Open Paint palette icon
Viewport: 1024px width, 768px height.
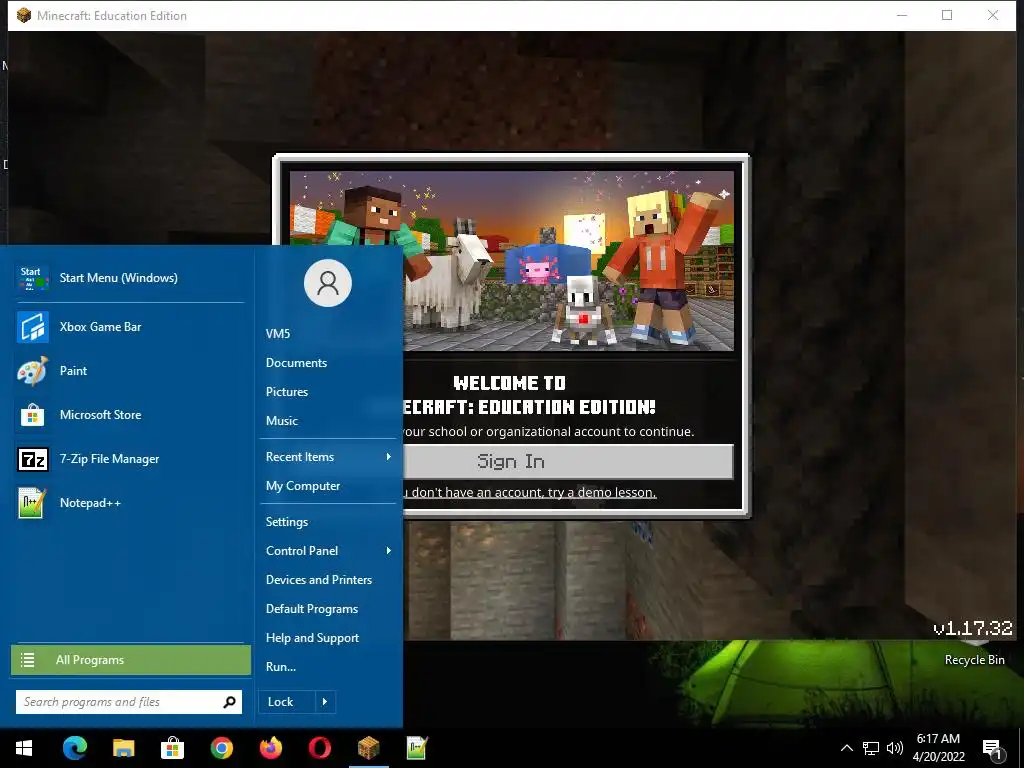click(x=33, y=371)
